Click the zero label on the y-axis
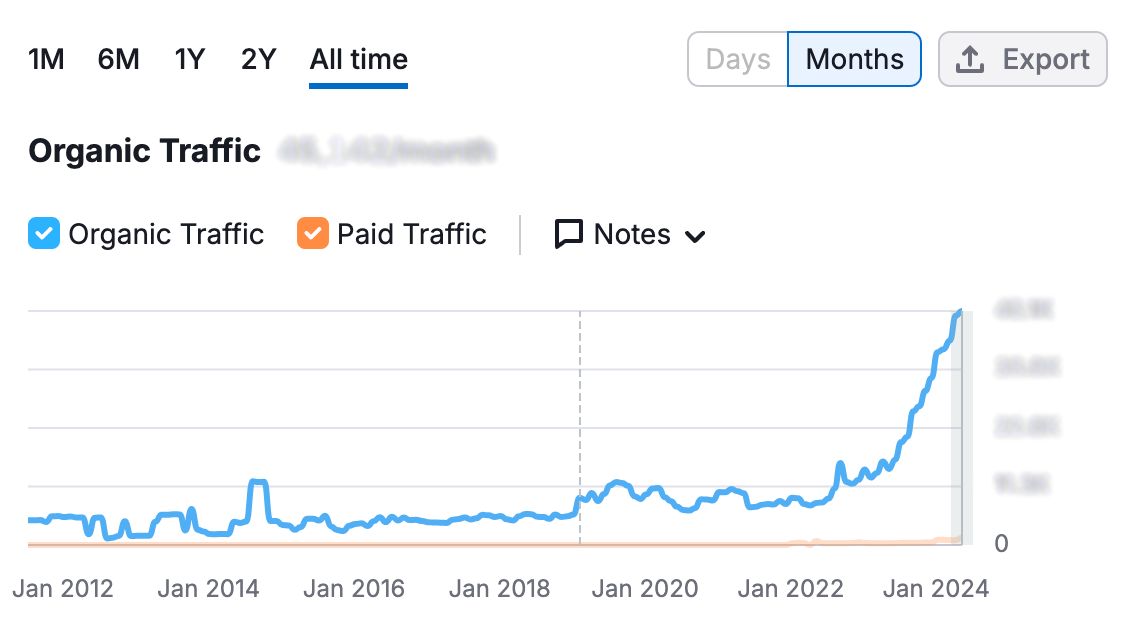Viewport: 1128px width, 636px height. (x=999, y=543)
